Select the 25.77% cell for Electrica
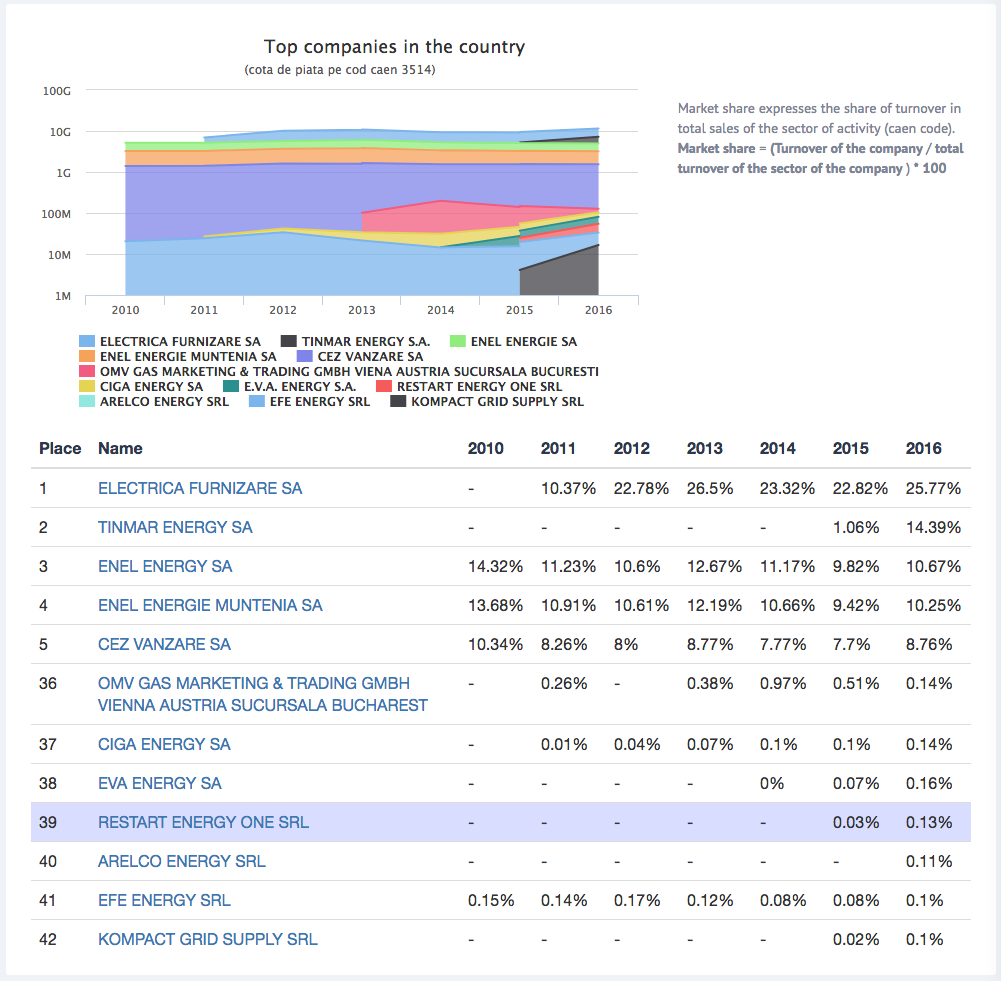The width and height of the screenshot is (1001, 981). click(933, 488)
